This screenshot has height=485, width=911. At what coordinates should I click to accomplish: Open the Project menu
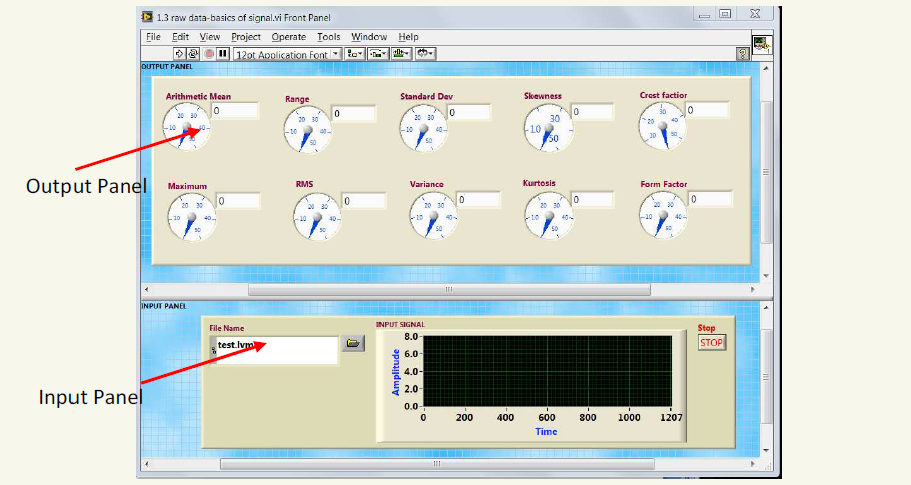point(246,37)
